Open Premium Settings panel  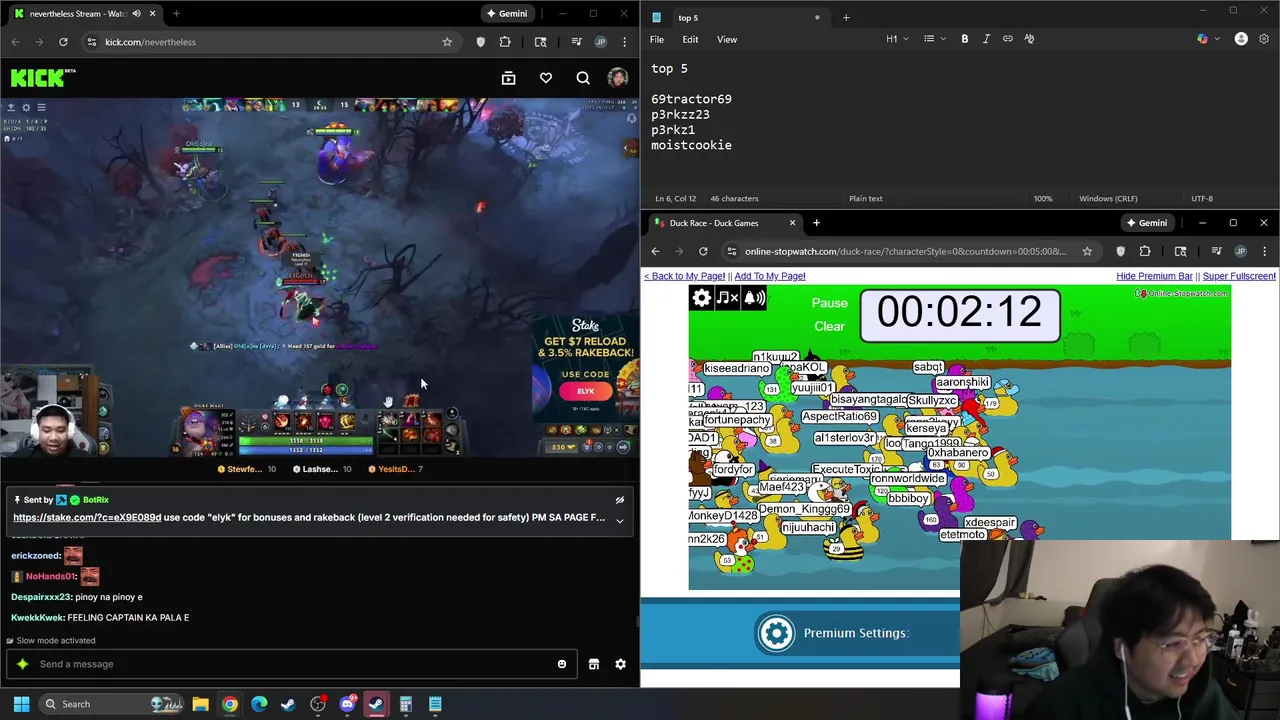(x=834, y=633)
